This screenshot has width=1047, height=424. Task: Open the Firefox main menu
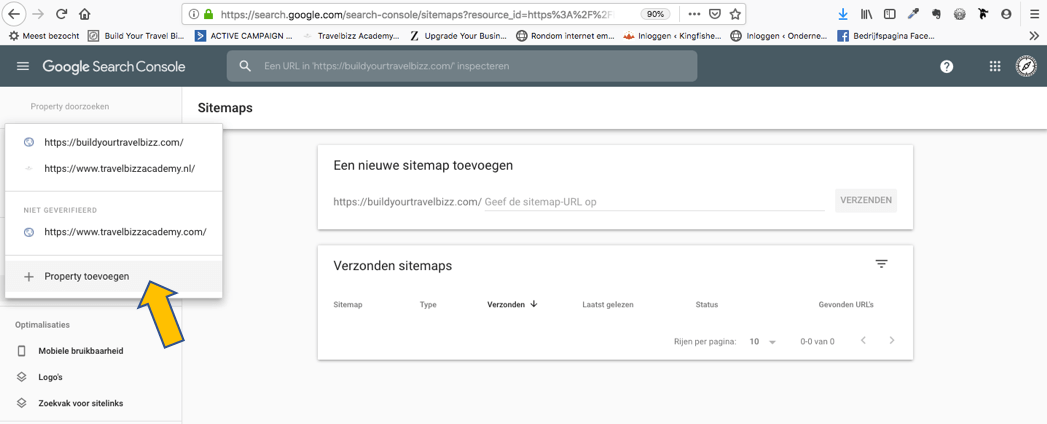point(1033,13)
